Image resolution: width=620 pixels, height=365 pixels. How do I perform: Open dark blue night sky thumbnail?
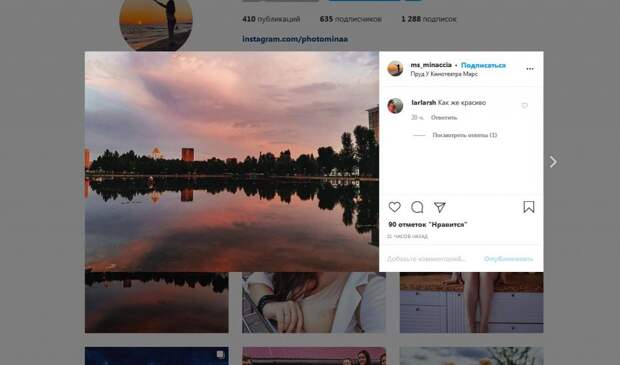pos(157,356)
